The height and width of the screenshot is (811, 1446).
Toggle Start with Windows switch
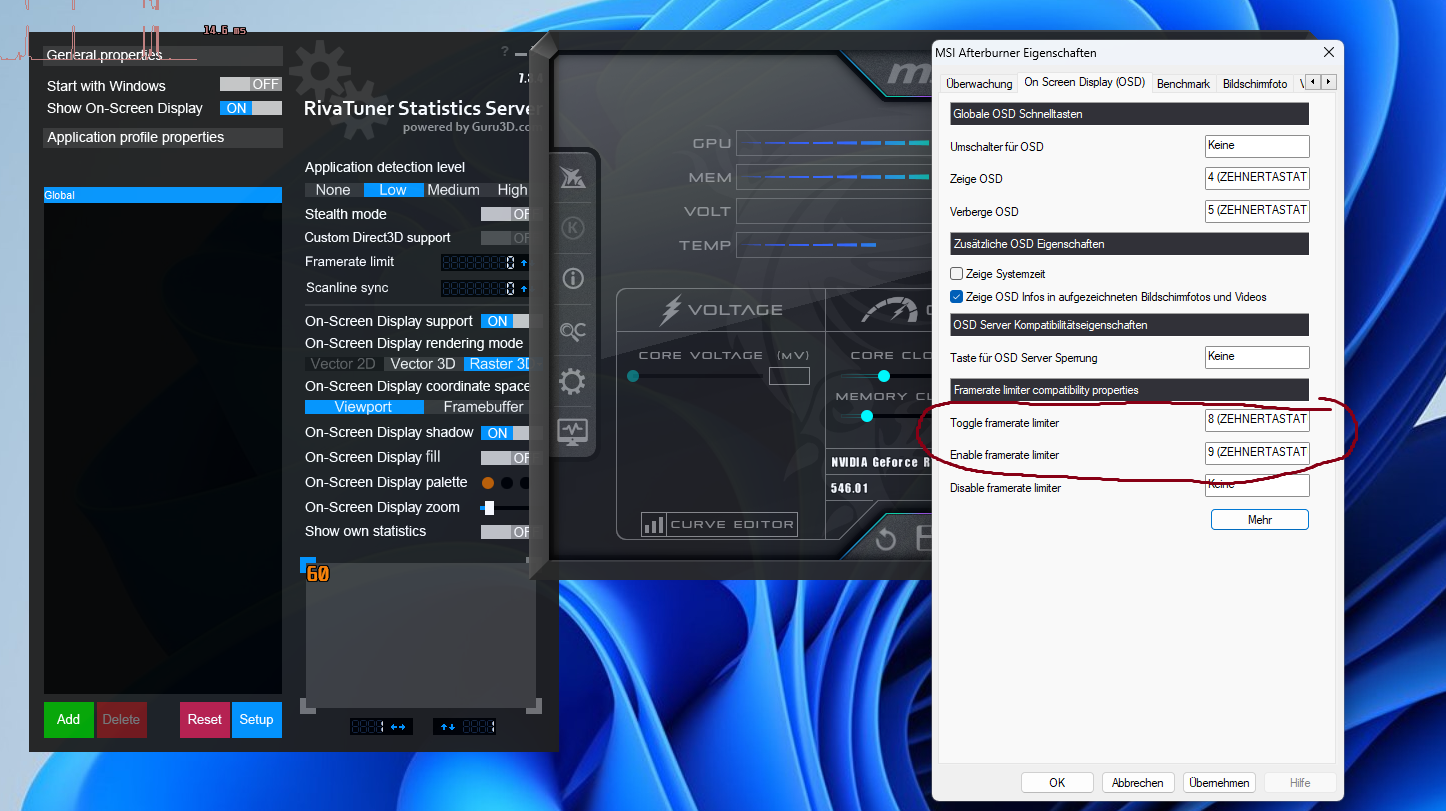tap(251, 85)
